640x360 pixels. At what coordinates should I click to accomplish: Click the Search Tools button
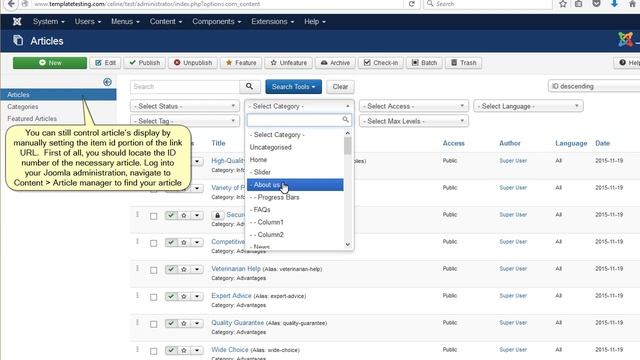(293, 87)
